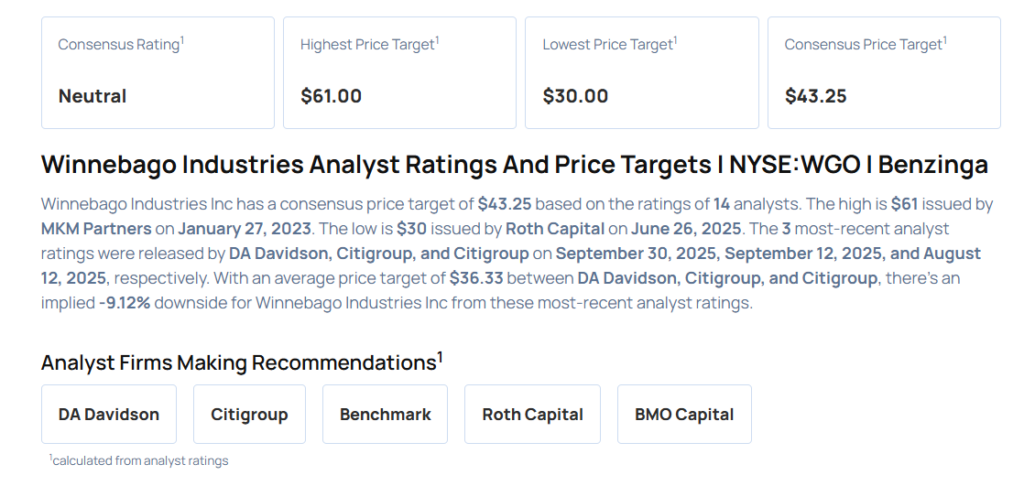
Task: Click the DA Davidson analyst firm button
Action: click(109, 414)
